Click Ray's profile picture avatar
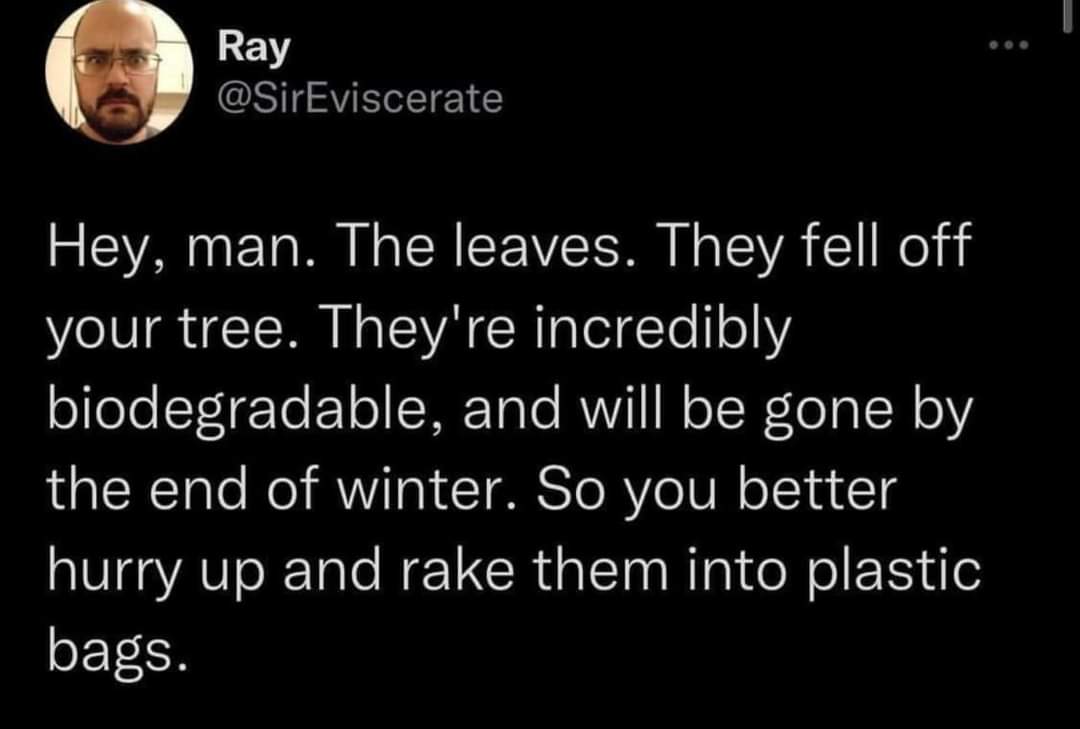Screen dimensions: 1080x729 click(x=119, y=72)
